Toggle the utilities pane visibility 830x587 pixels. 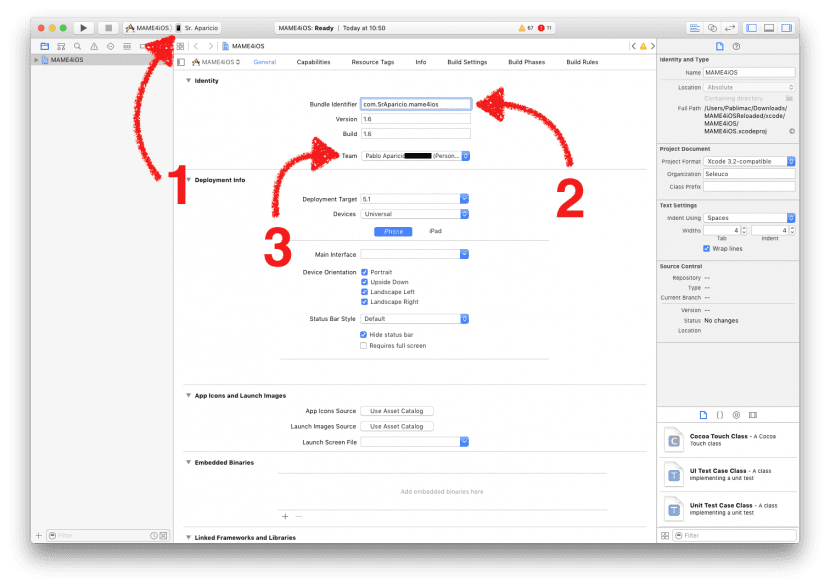tap(787, 28)
